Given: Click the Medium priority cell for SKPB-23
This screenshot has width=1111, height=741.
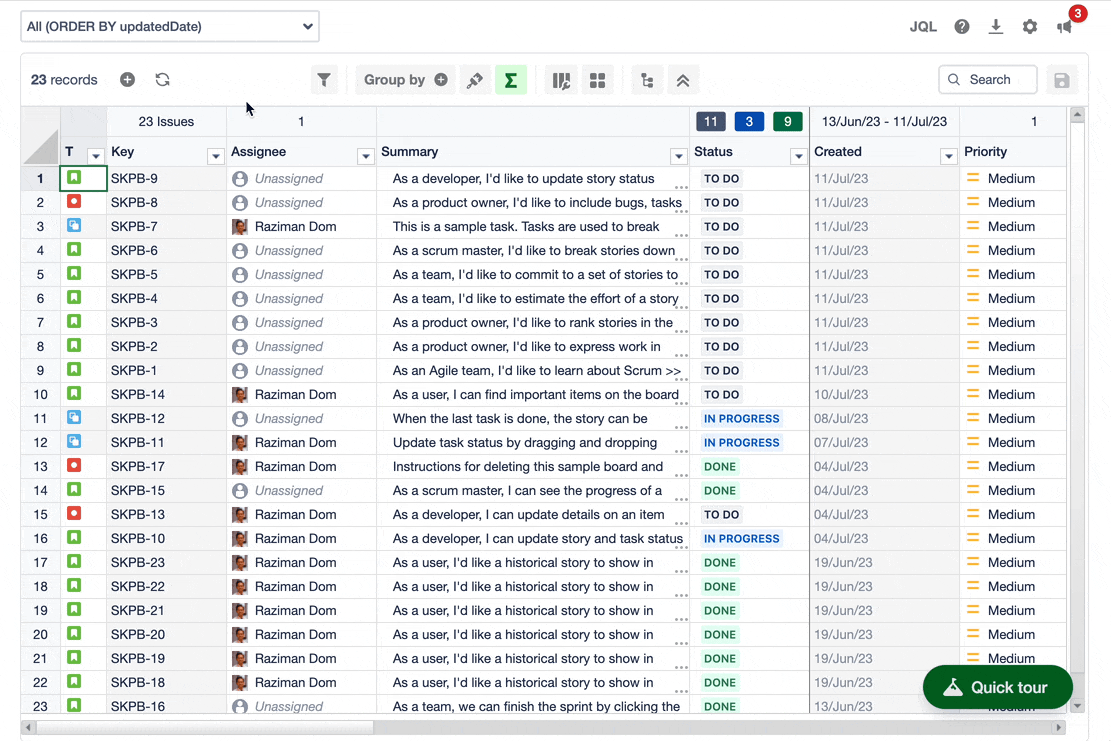Looking at the screenshot, I should (1011, 562).
